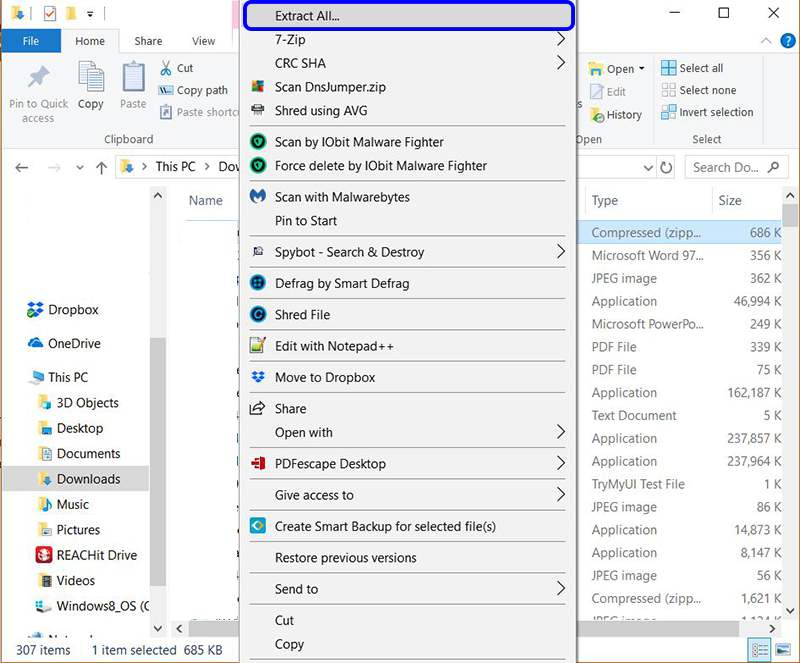Viewport: 800px width, 663px height.
Task: Open the Downloads folder in sidebar
Action: (x=88, y=479)
